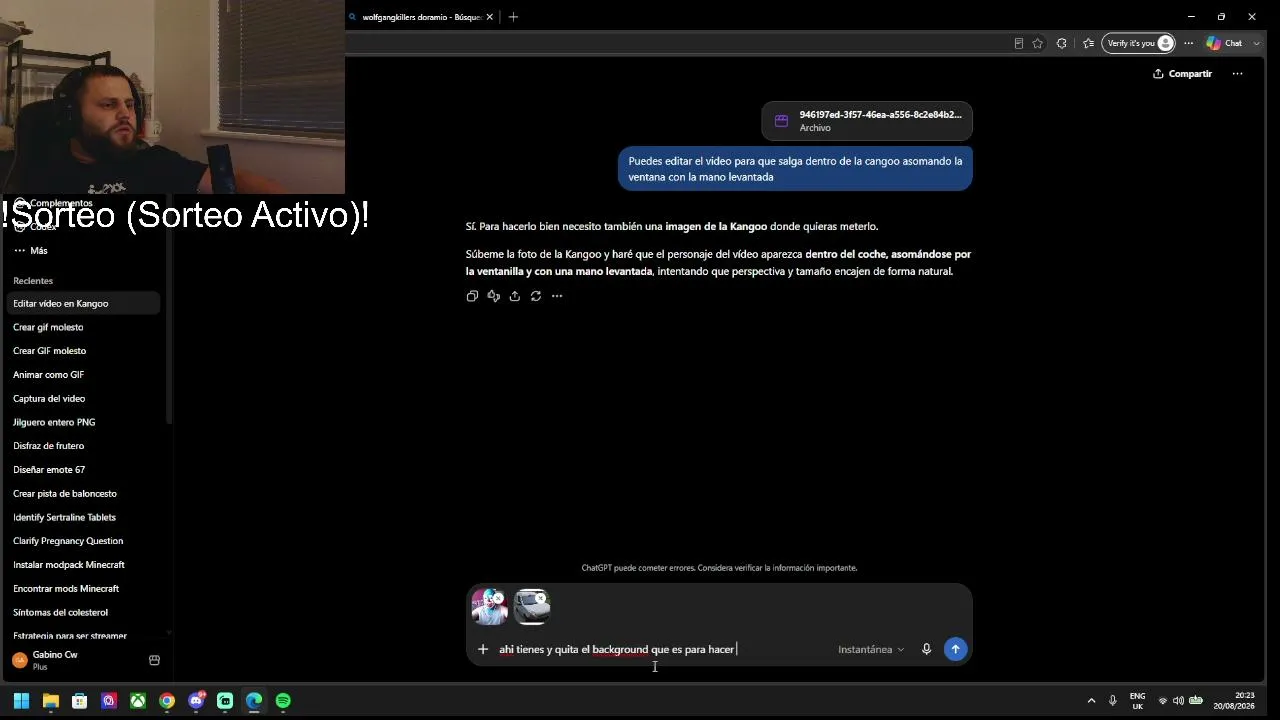Screen dimensions: 1280x720
Task: Remove the first attached image
Action: [x=498, y=598]
